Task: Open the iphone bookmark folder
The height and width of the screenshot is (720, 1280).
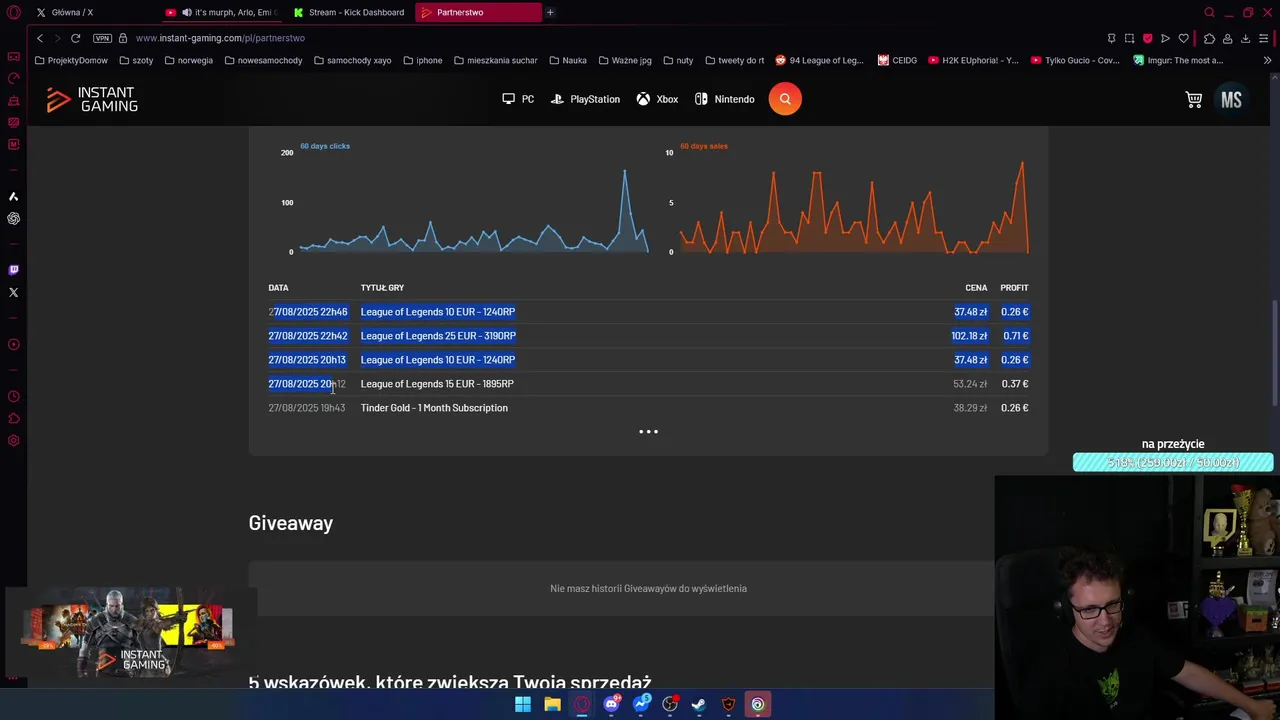Action: coord(422,60)
